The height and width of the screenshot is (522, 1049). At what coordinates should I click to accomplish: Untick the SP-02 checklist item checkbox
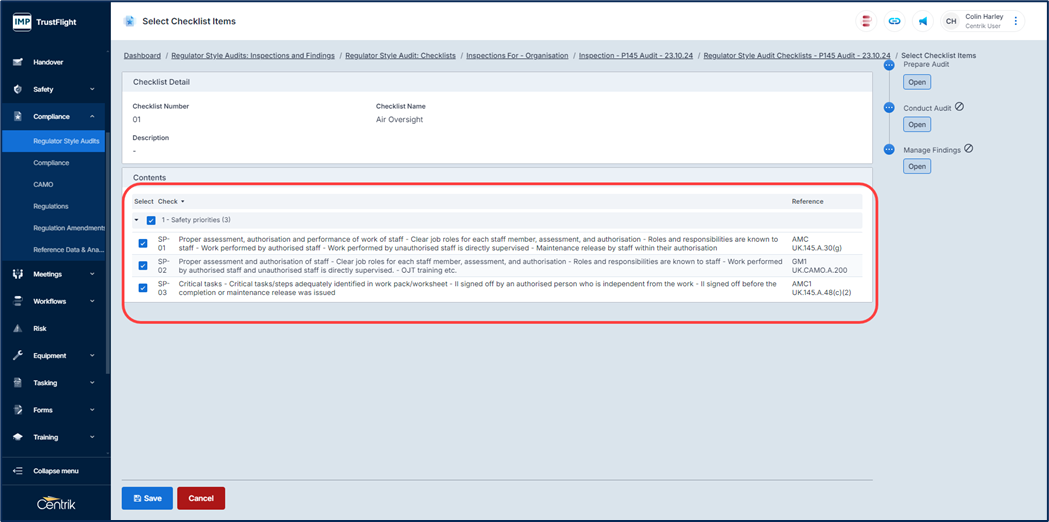143,266
